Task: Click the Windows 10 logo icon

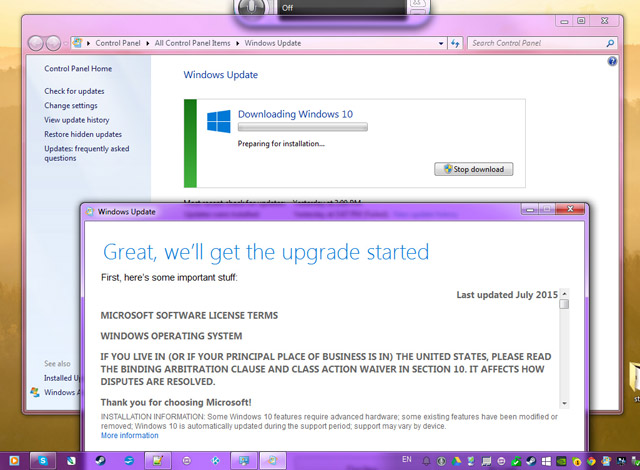Action: tap(219, 122)
